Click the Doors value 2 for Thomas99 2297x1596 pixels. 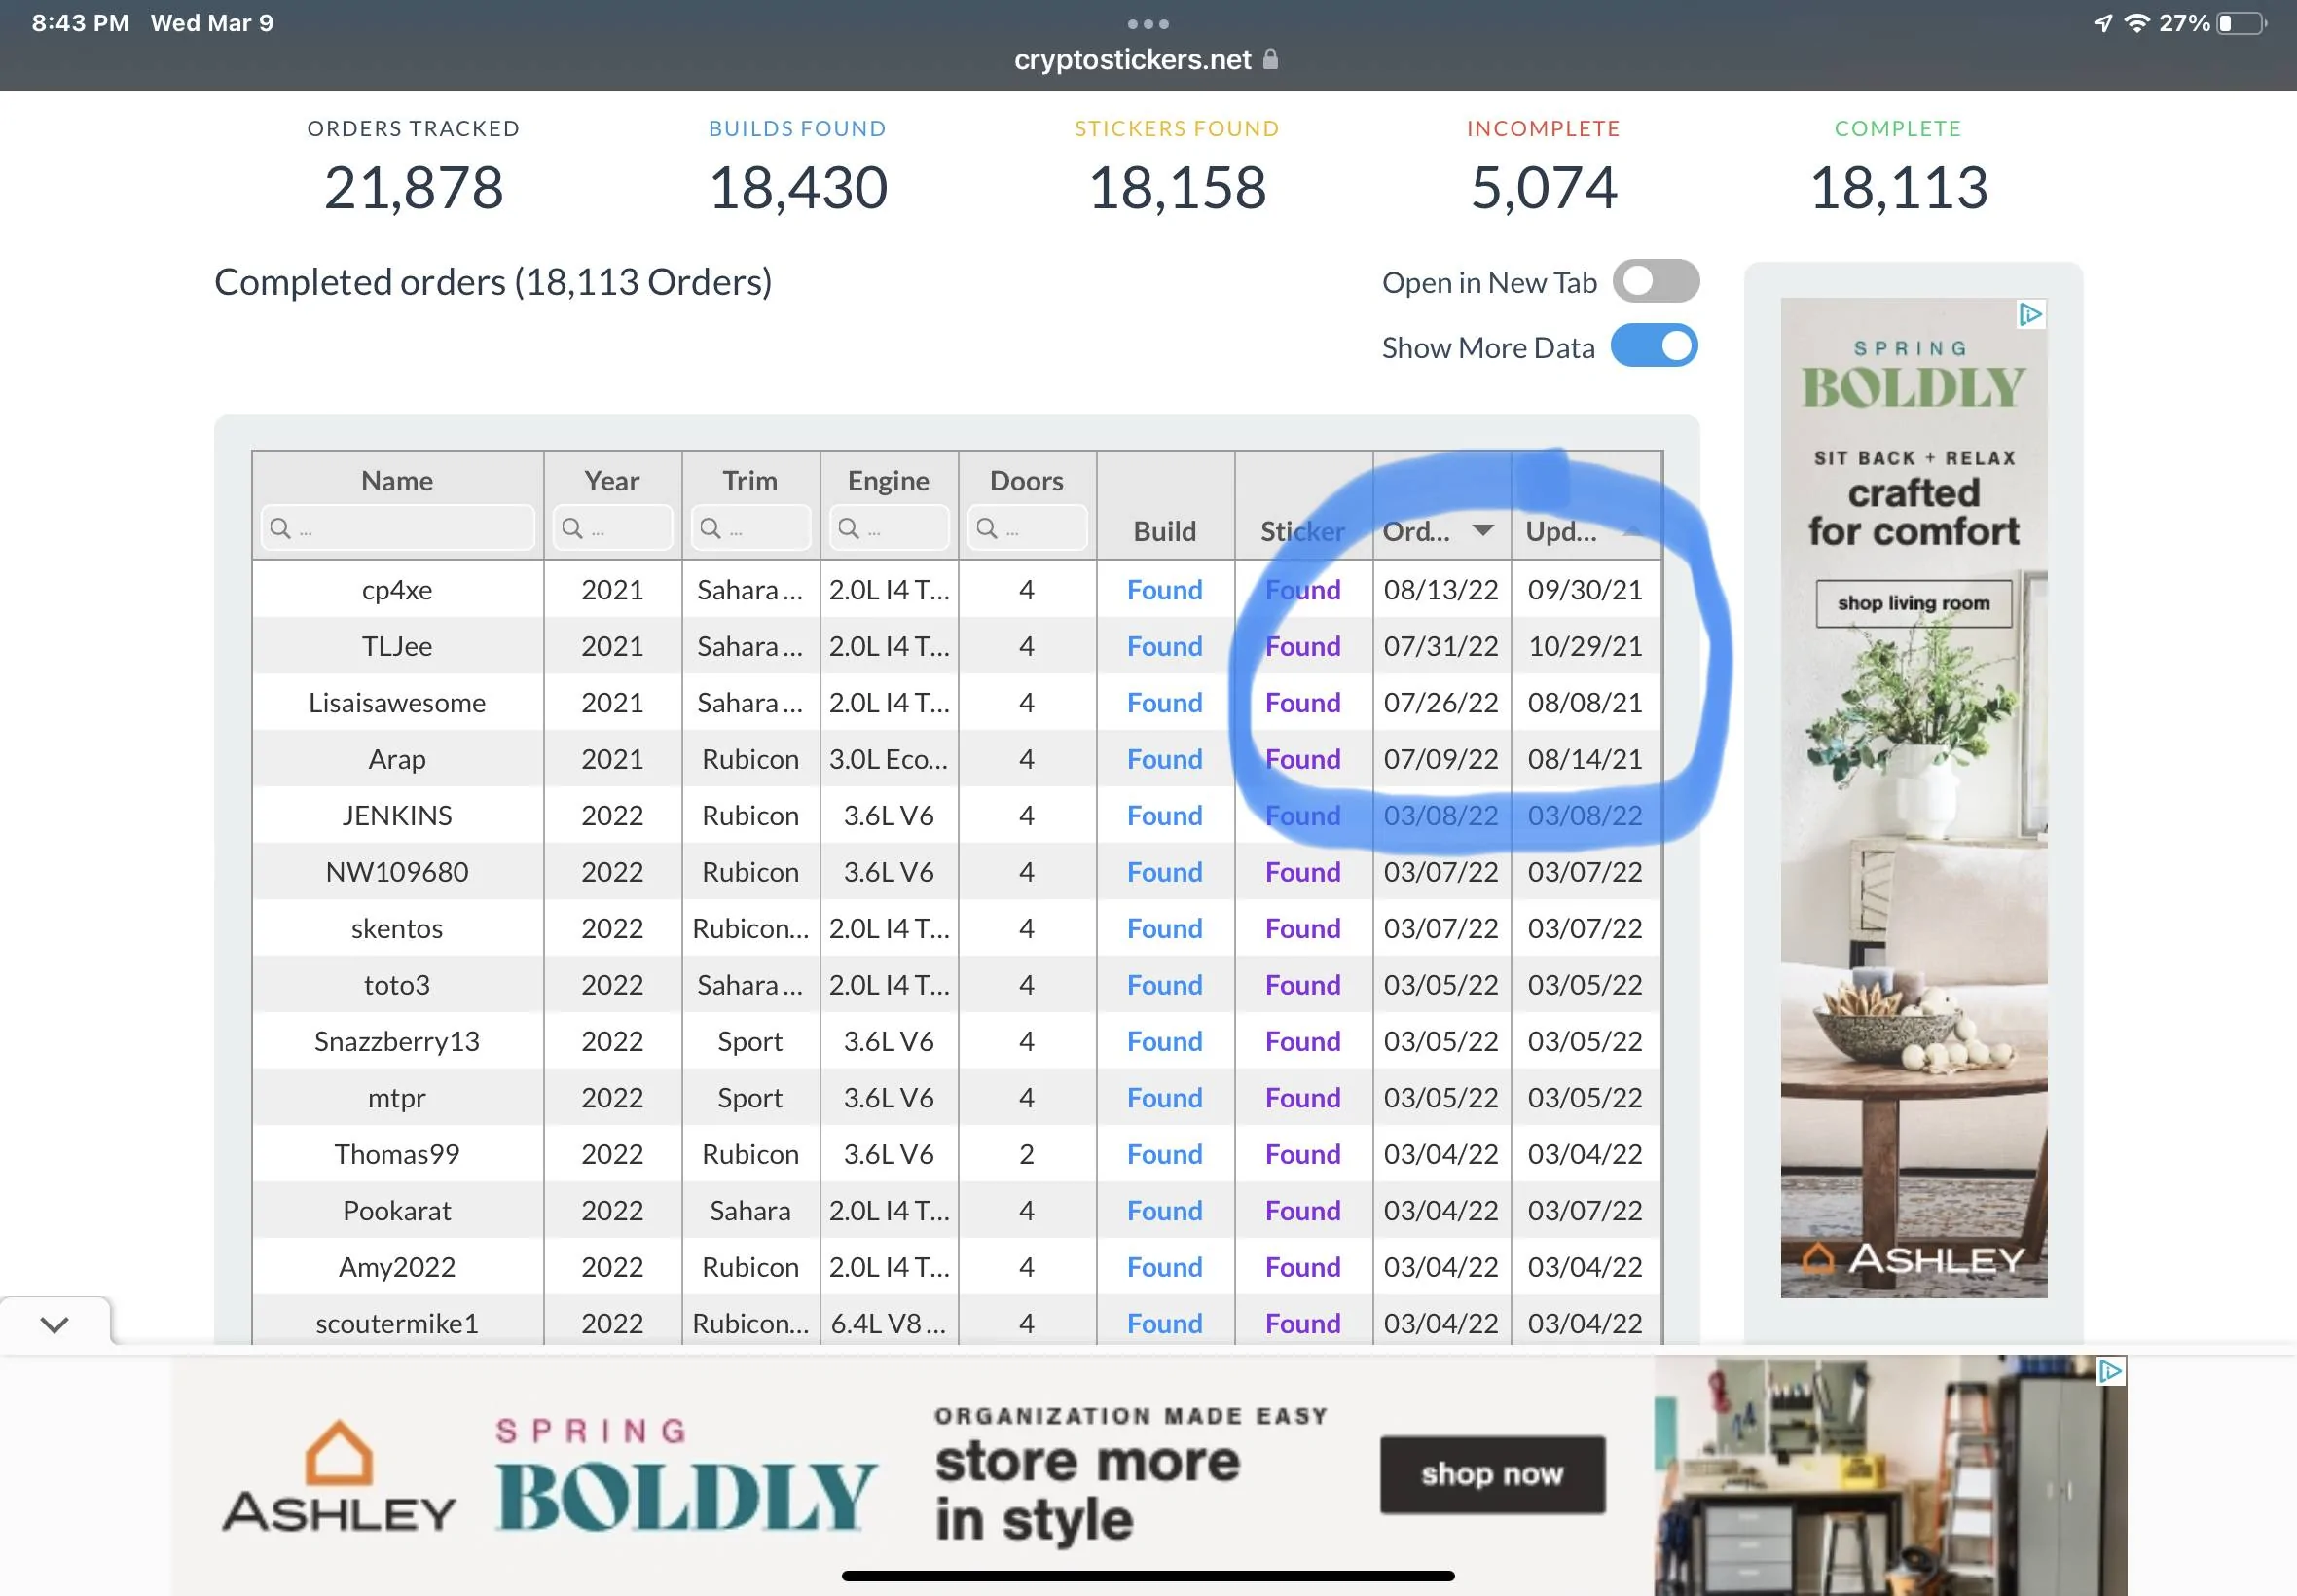pyautogui.click(x=1027, y=1155)
